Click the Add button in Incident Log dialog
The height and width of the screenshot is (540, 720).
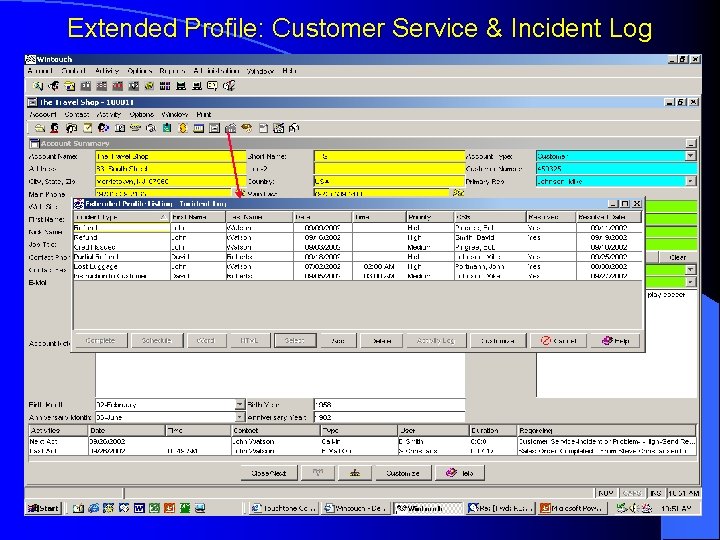[338, 341]
